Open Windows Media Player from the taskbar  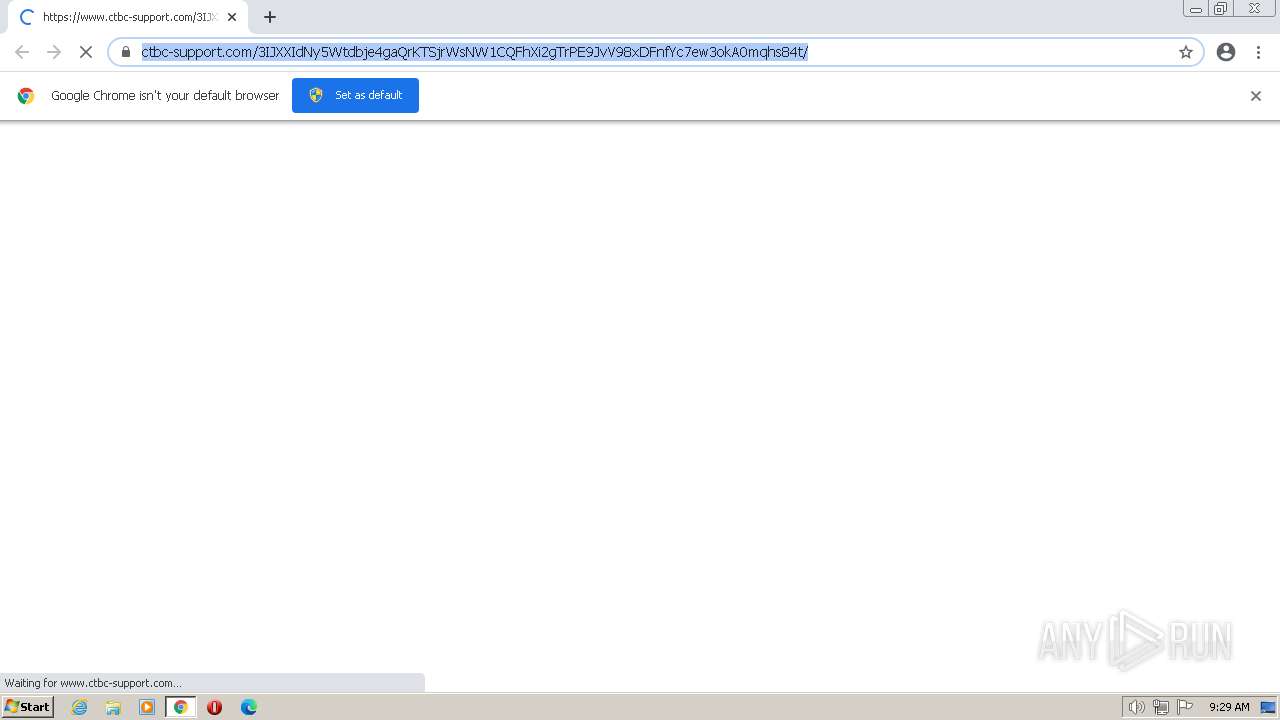147,707
